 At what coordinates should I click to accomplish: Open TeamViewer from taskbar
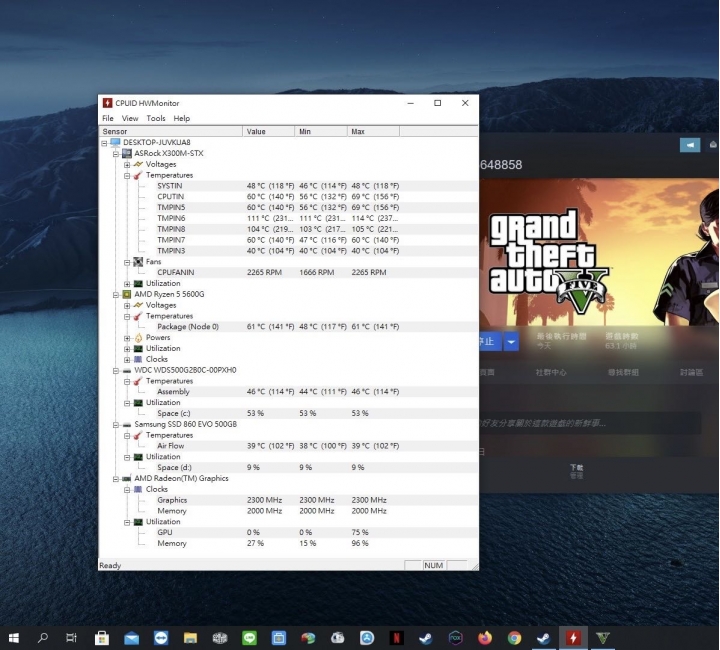tap(161, 638)
